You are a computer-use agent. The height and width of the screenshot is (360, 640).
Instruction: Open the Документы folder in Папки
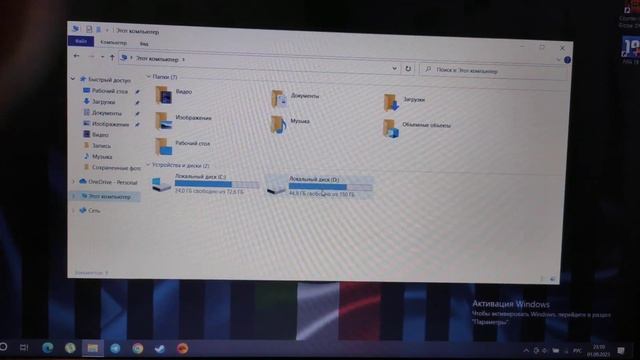pos(295,98)
